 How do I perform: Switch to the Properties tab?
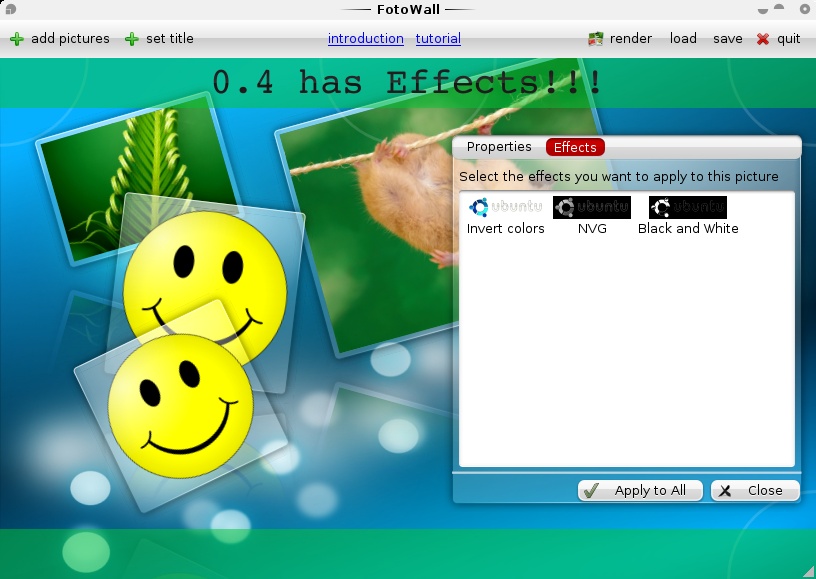pos(499,147)
